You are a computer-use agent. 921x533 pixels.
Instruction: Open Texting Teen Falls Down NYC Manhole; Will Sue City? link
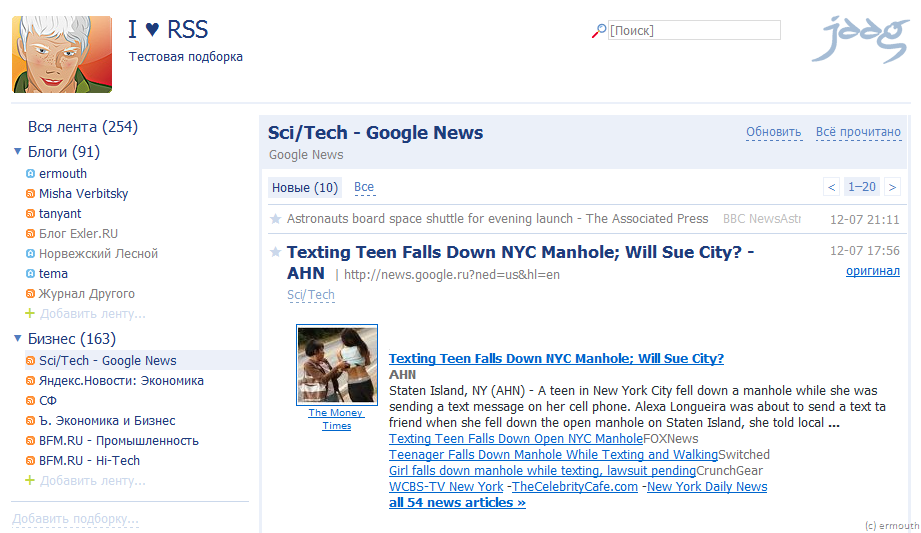point(556,358)
